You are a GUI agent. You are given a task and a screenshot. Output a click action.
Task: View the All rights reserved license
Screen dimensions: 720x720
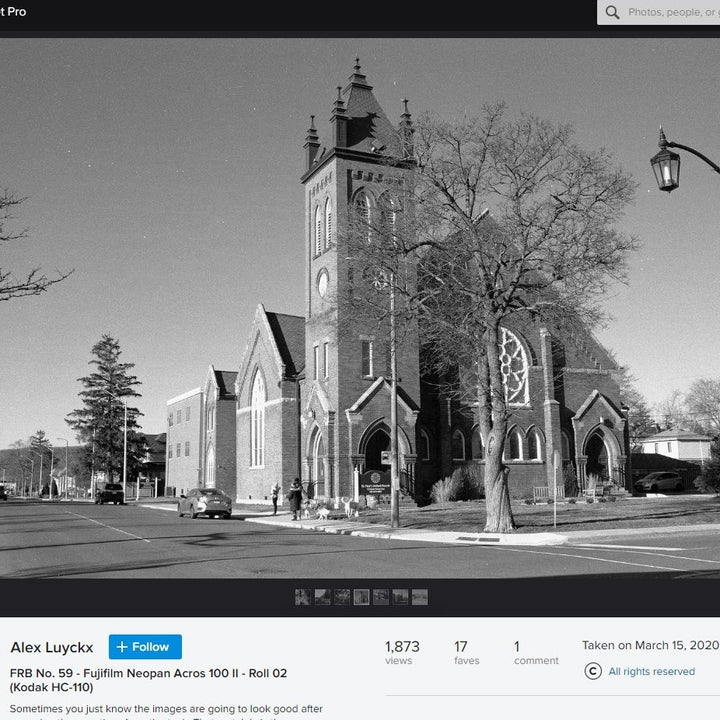click(x=651, y=671)
